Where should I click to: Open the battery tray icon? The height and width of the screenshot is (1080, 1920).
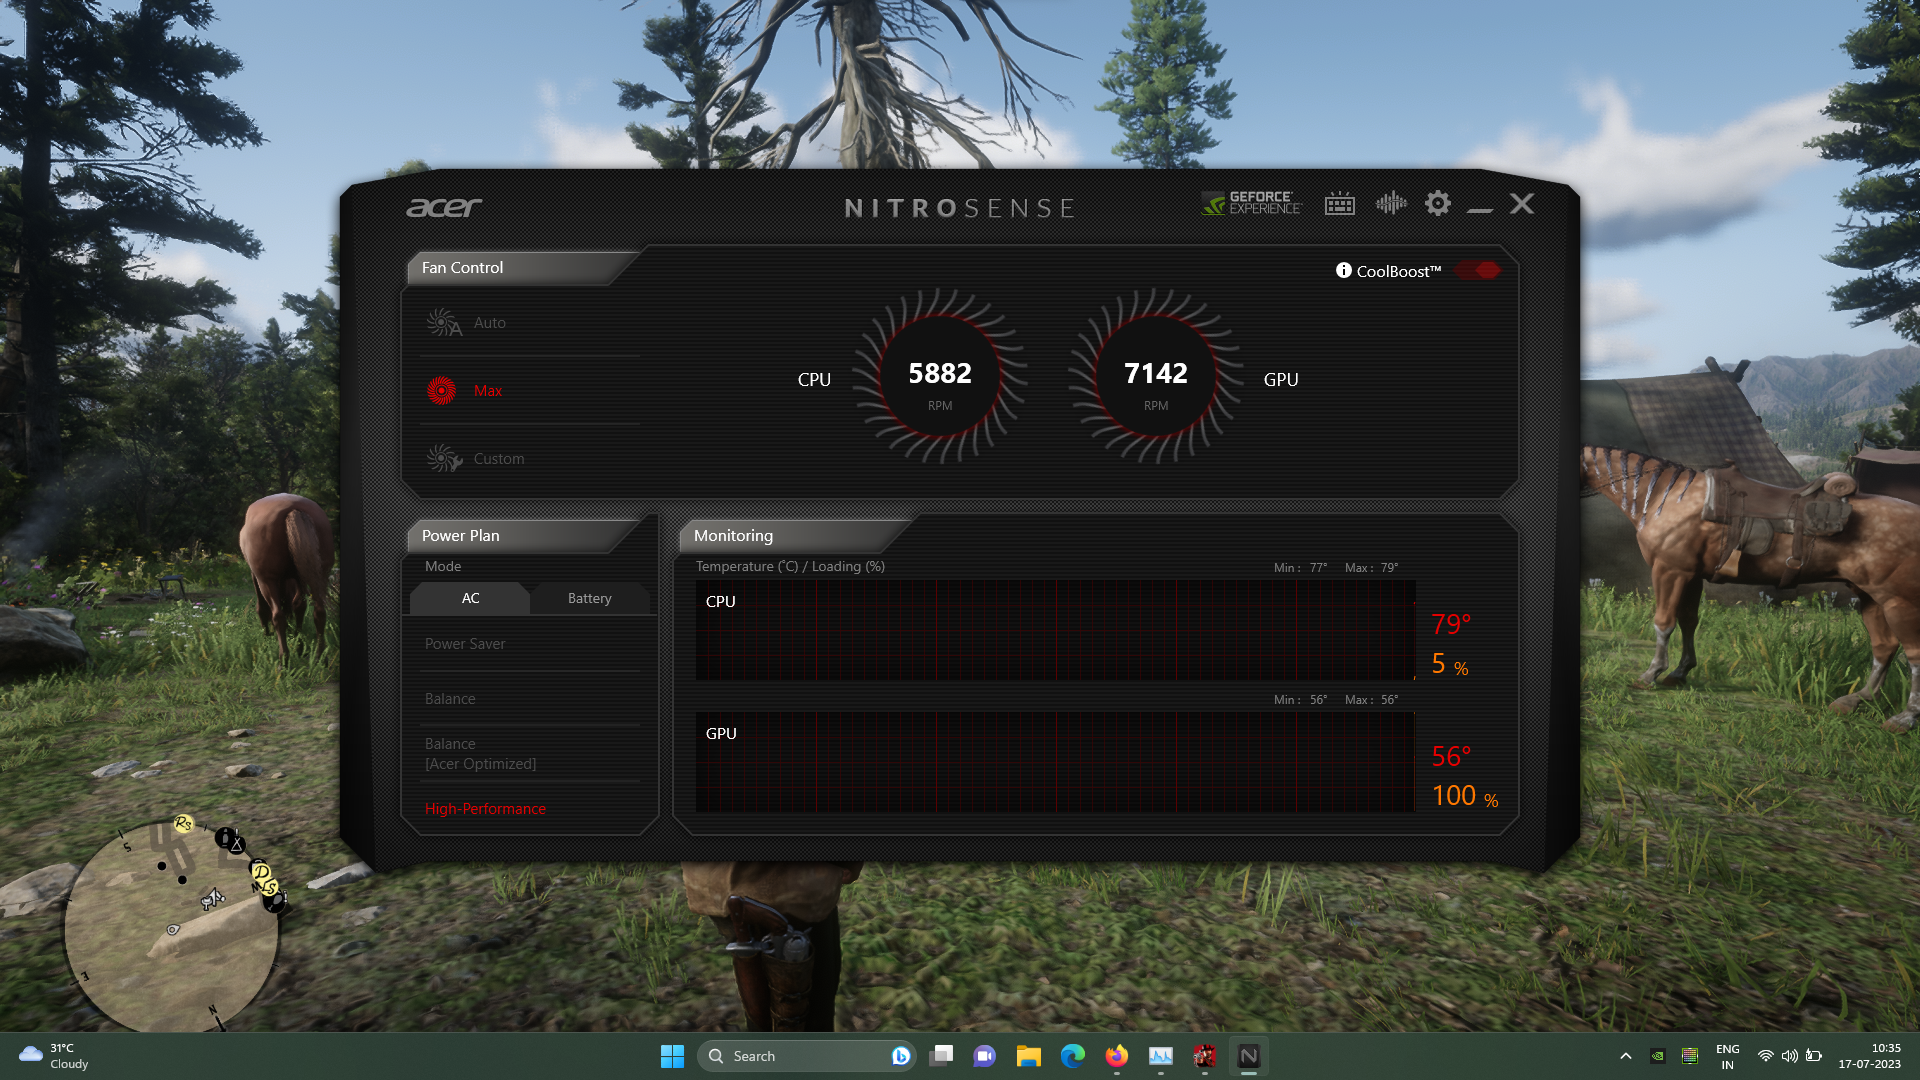[1814, 1056]
